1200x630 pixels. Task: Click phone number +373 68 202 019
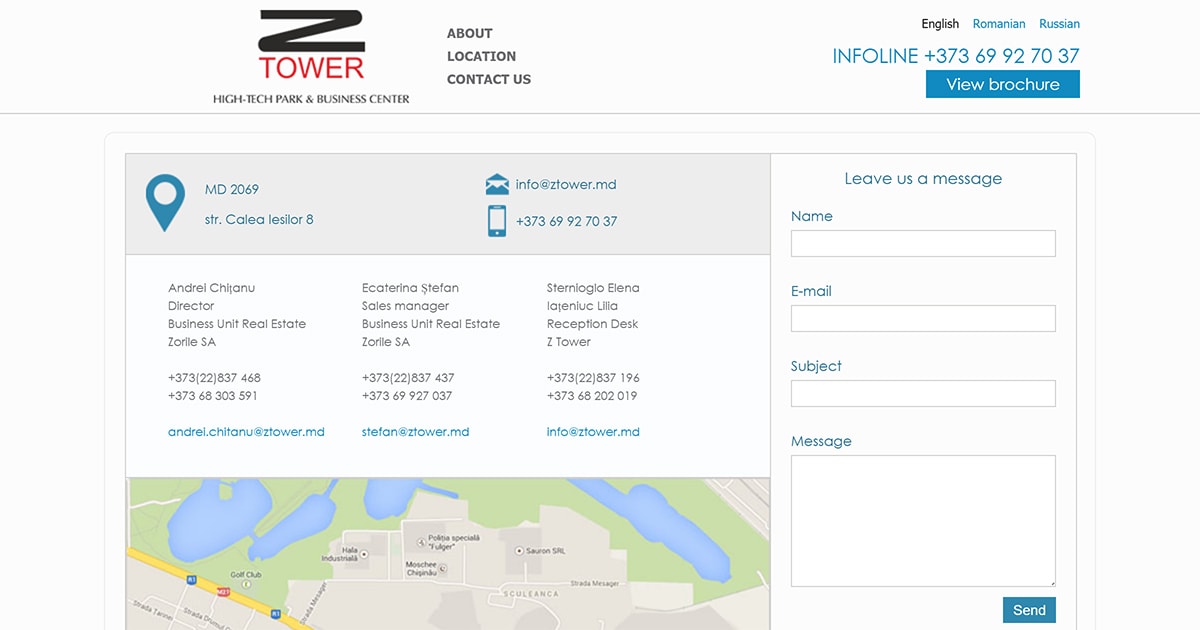(x=592, y=396)
